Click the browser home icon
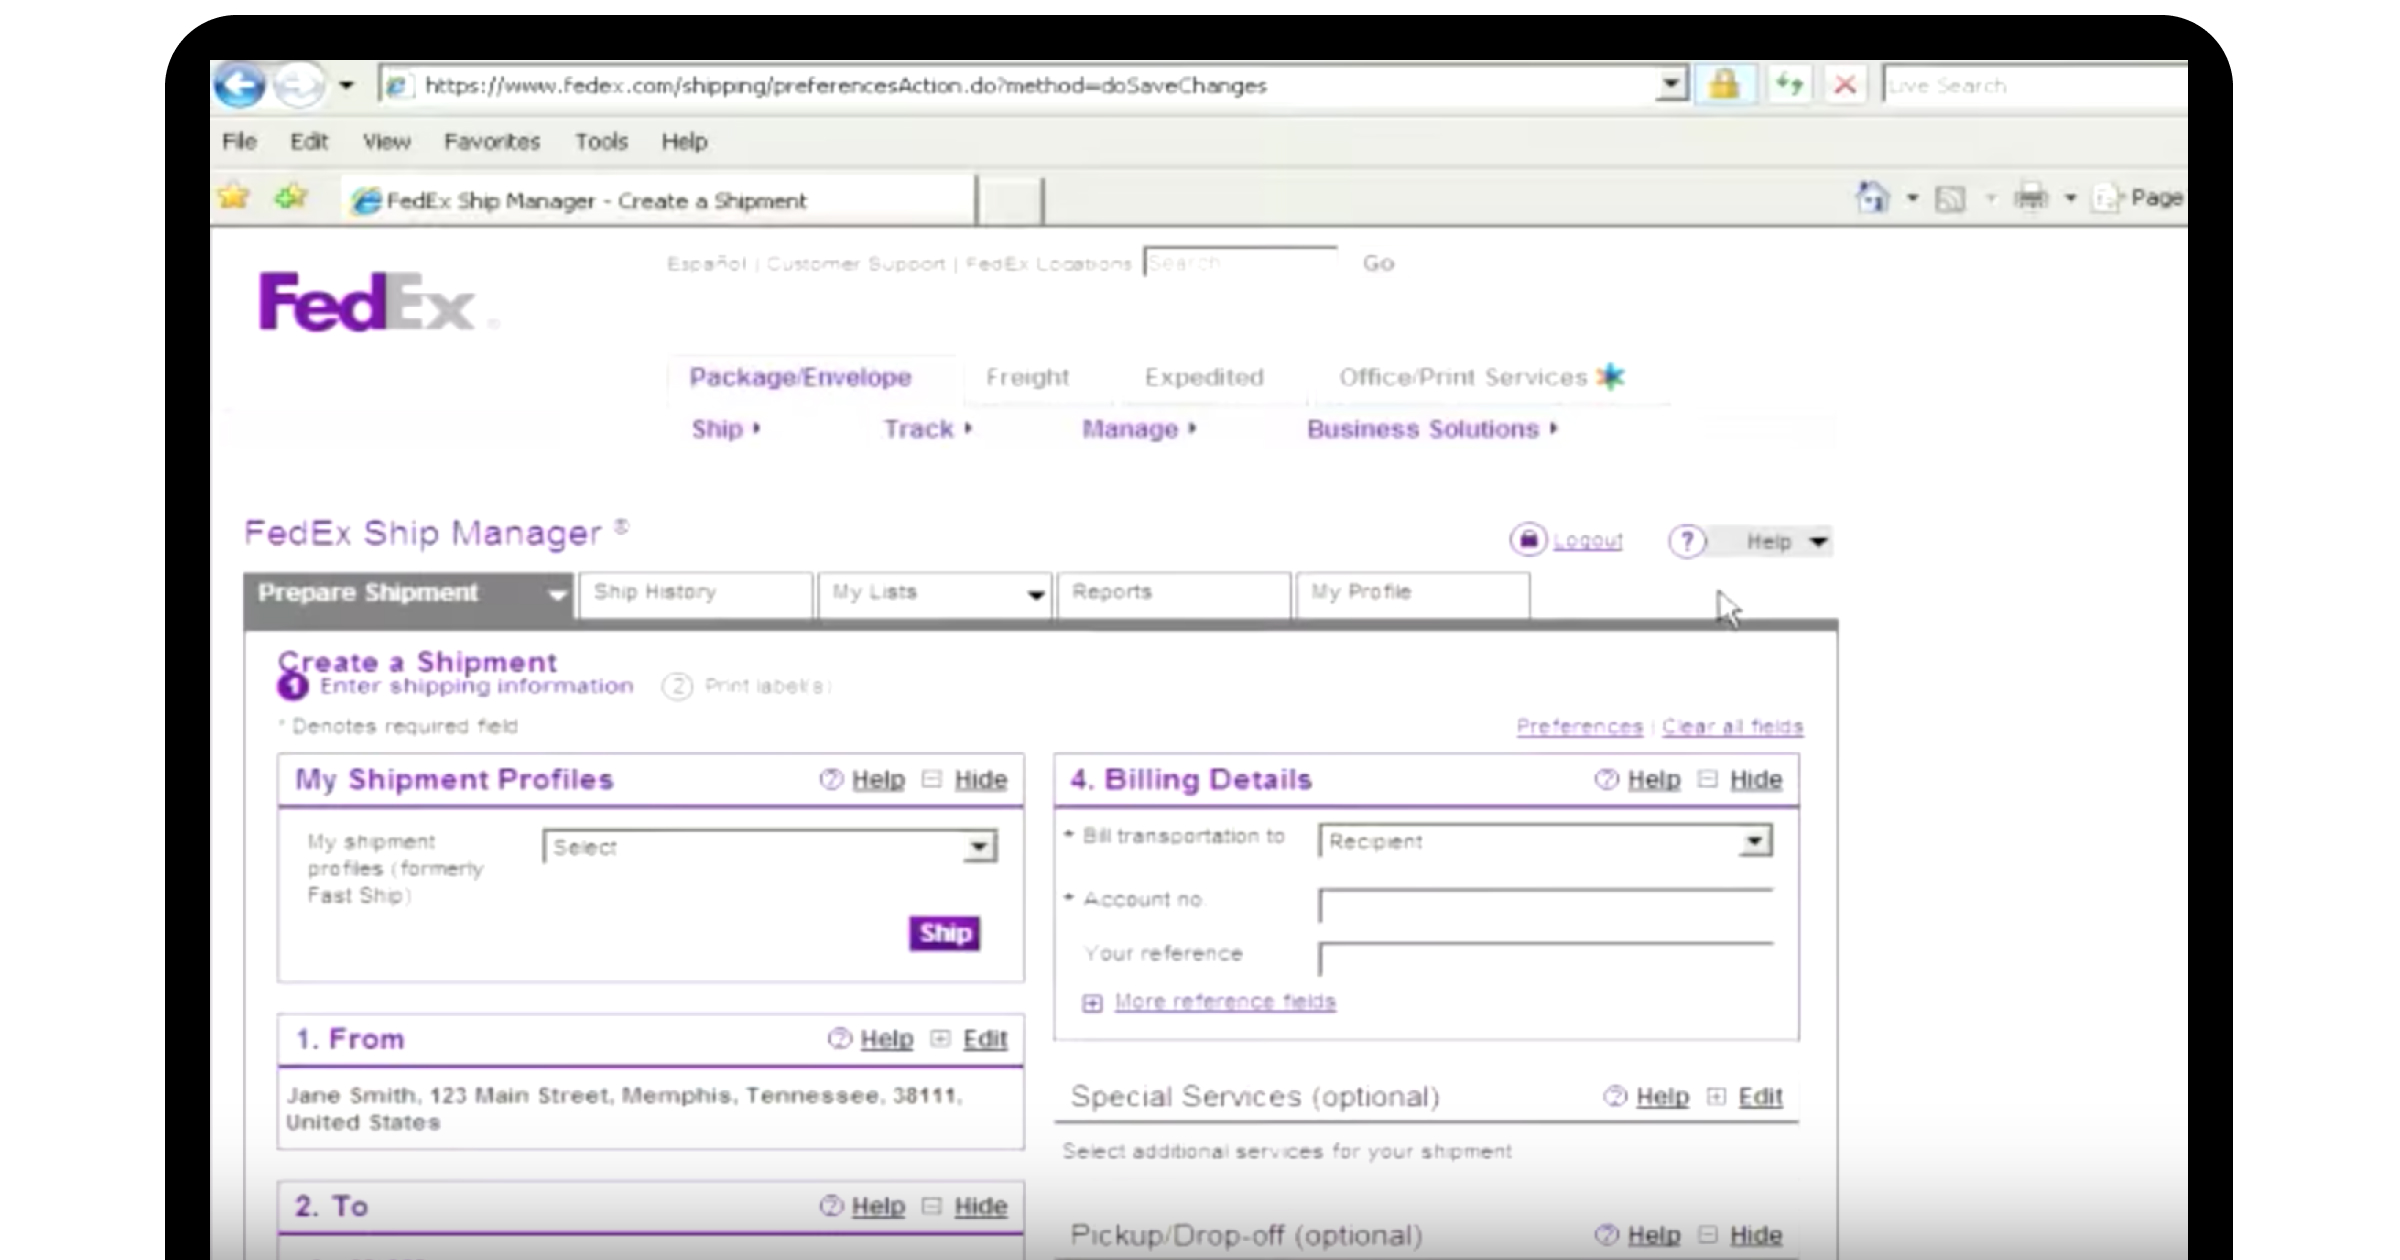This screenshot has height=1260, width=2400. pos(1872,198)
